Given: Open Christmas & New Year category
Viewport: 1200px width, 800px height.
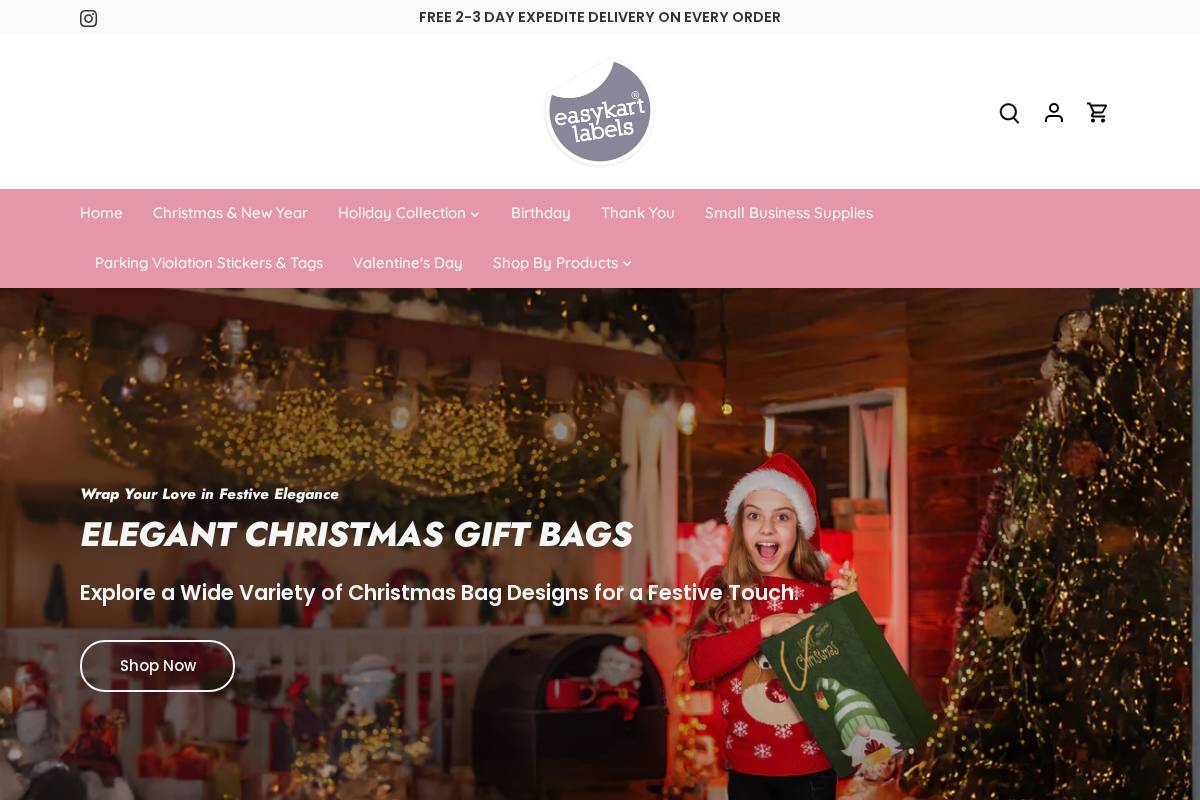Looking at the screenshot, I should (x=230, y=213).
